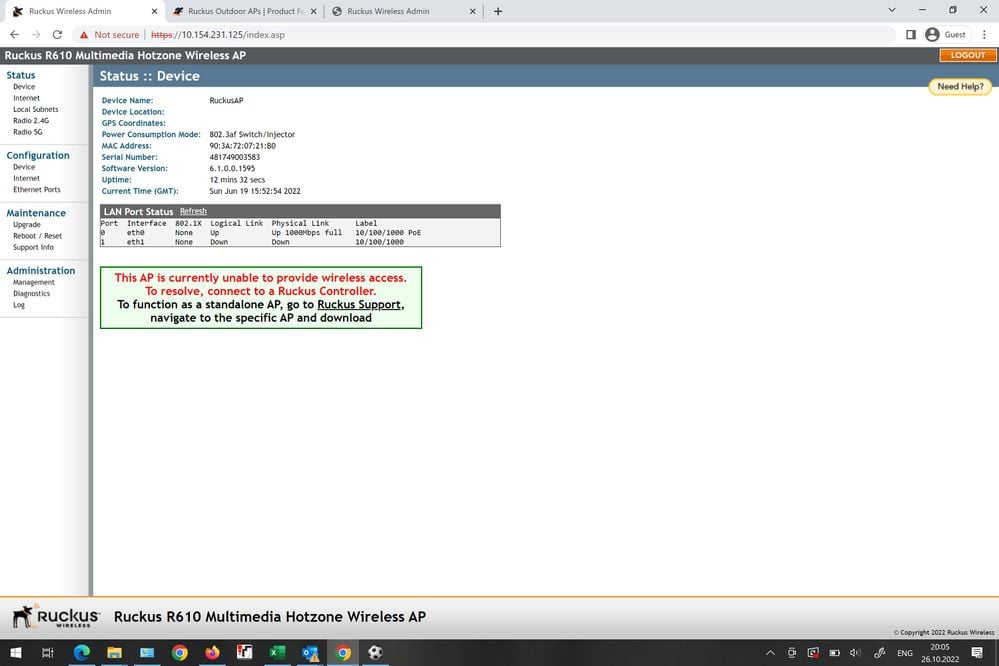Open Support Info under Maintenance
999x666 pixels.
tap(33, 247)
